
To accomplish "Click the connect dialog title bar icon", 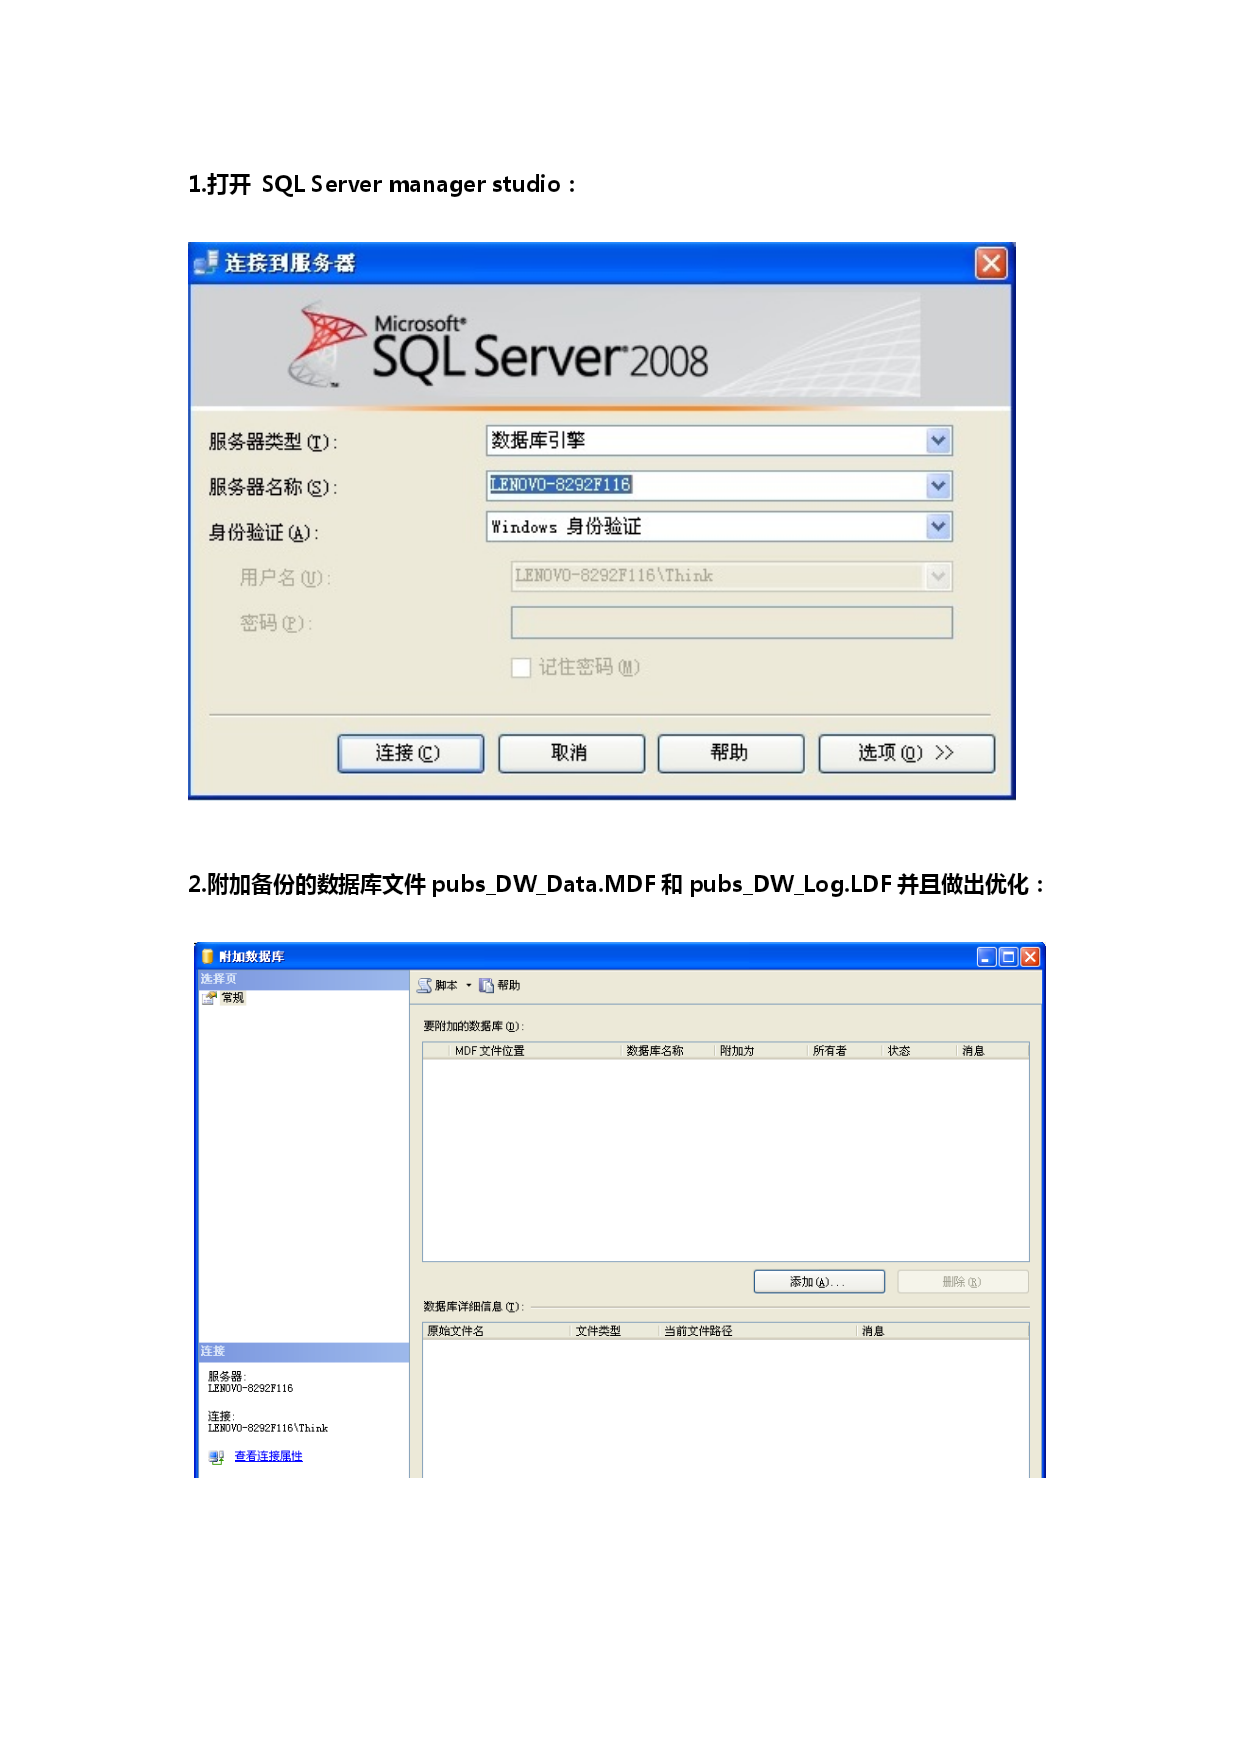I will coord(206,263).
